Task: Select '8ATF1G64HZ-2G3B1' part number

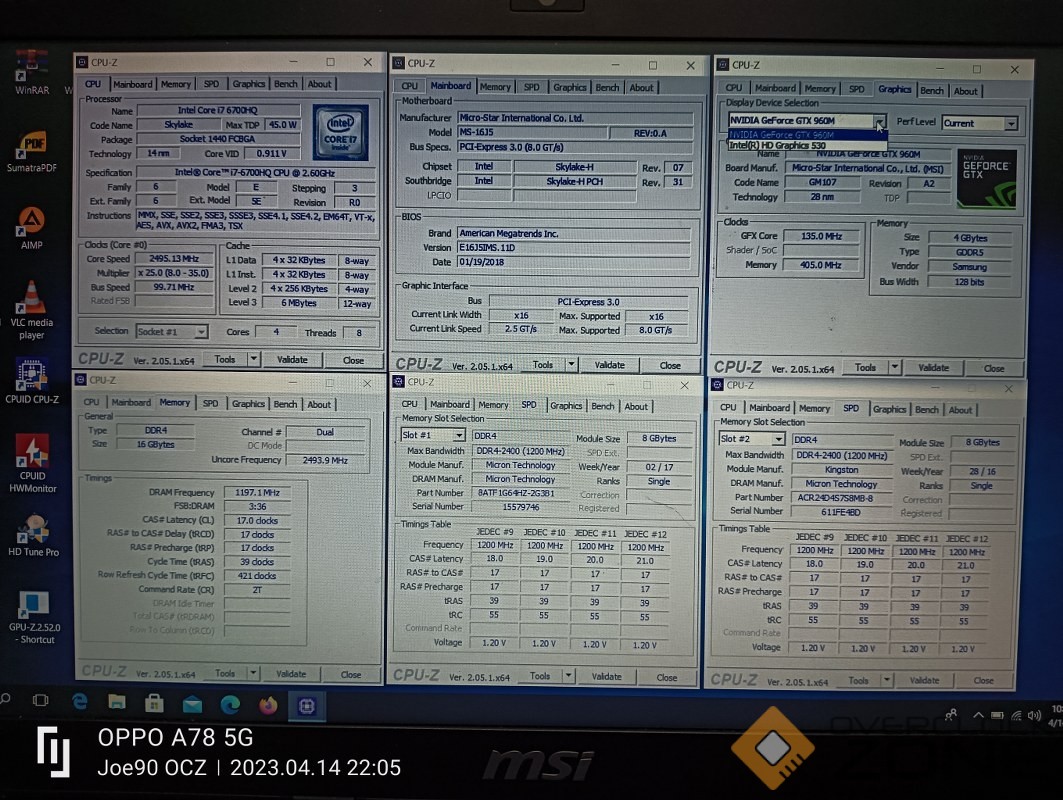Action: pos(516,493)
